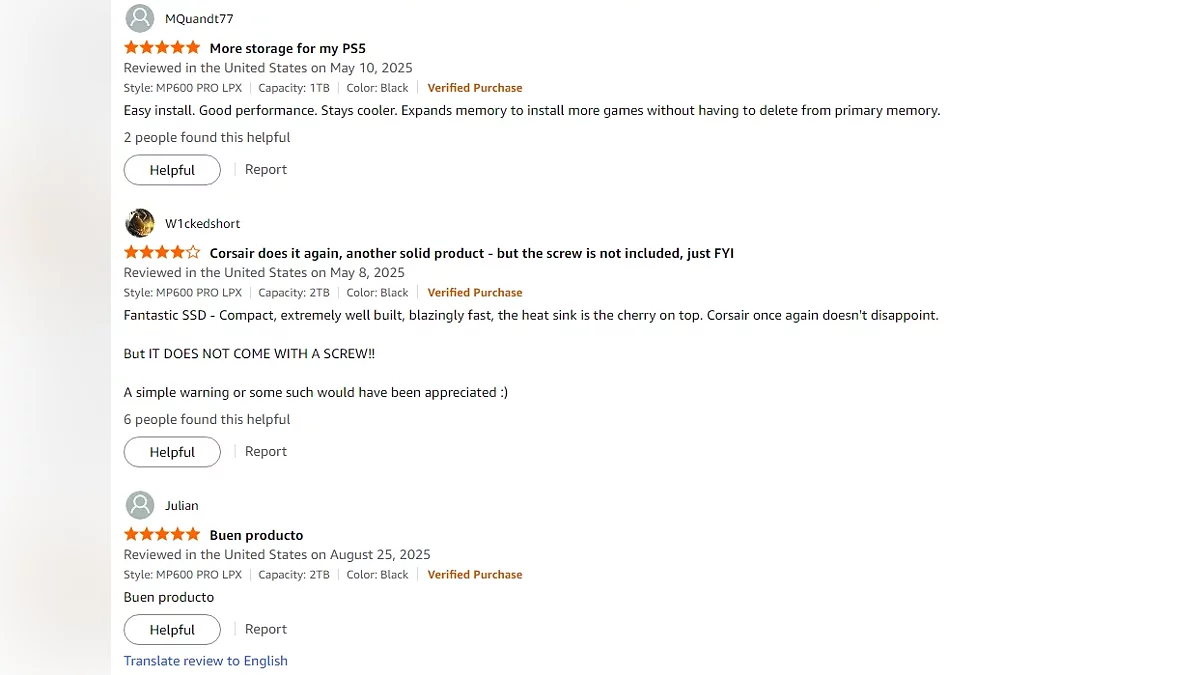Report MQuandt77's review
Screen dimensions: 1200x675
coord(266,170)
